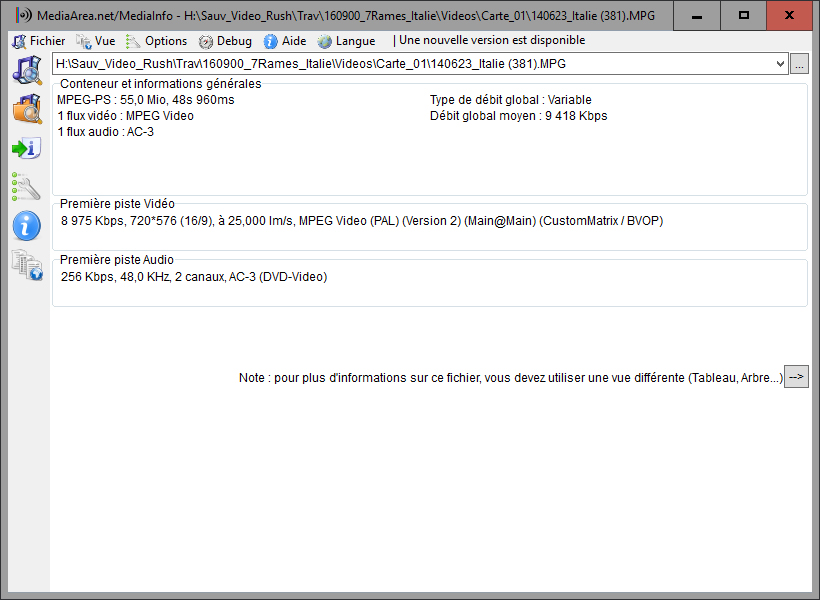This screenshot has height=600, width=820.
Task: Close the MediaInfo window
Action: click(x=790, y=16)
